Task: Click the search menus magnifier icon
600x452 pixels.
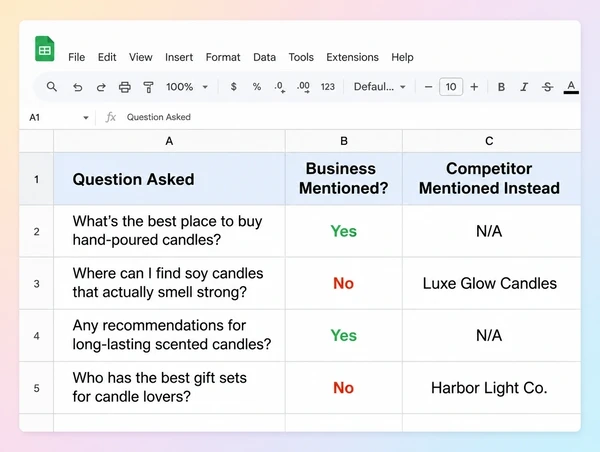Action: (52, 87)
